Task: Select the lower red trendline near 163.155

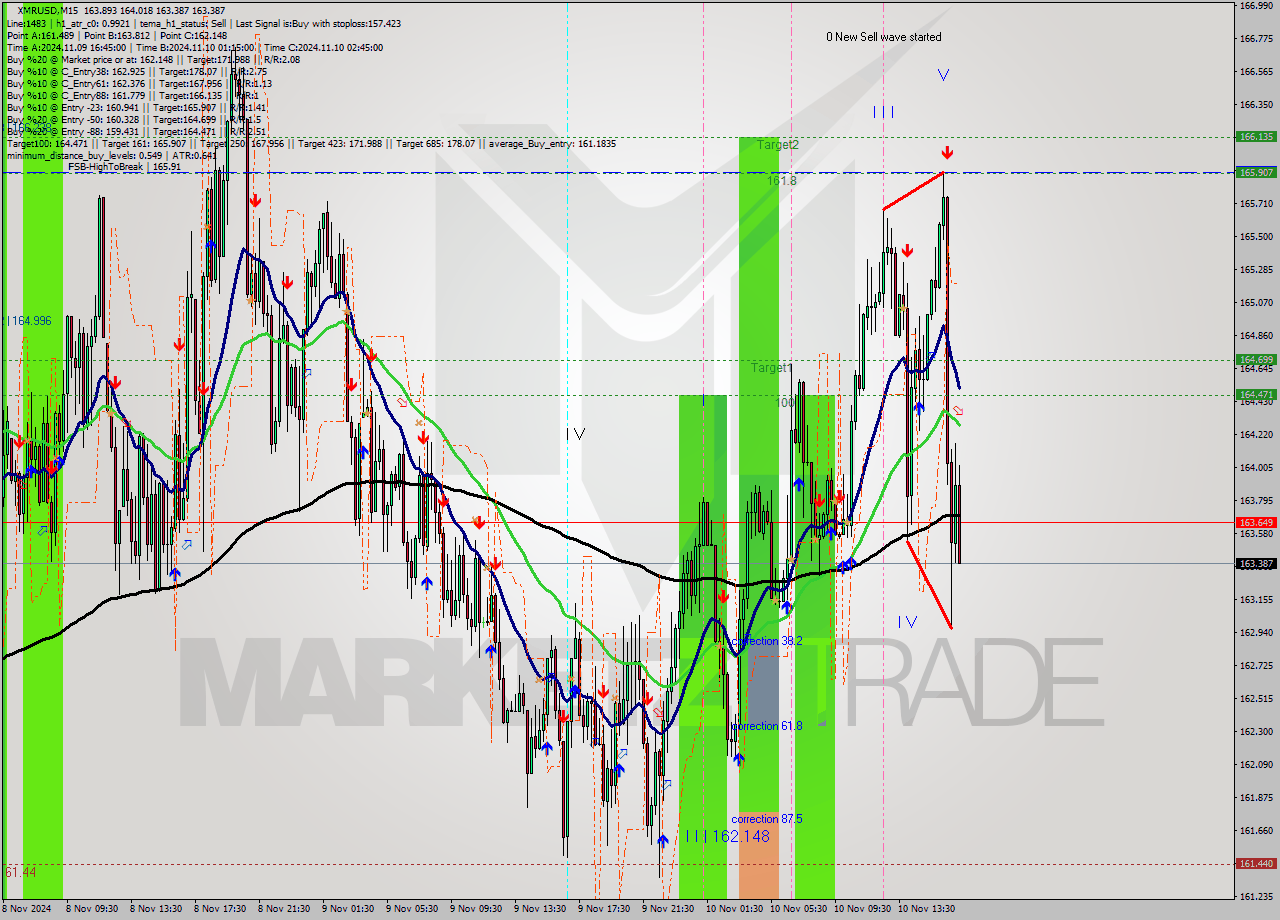Action: (929, 584)
